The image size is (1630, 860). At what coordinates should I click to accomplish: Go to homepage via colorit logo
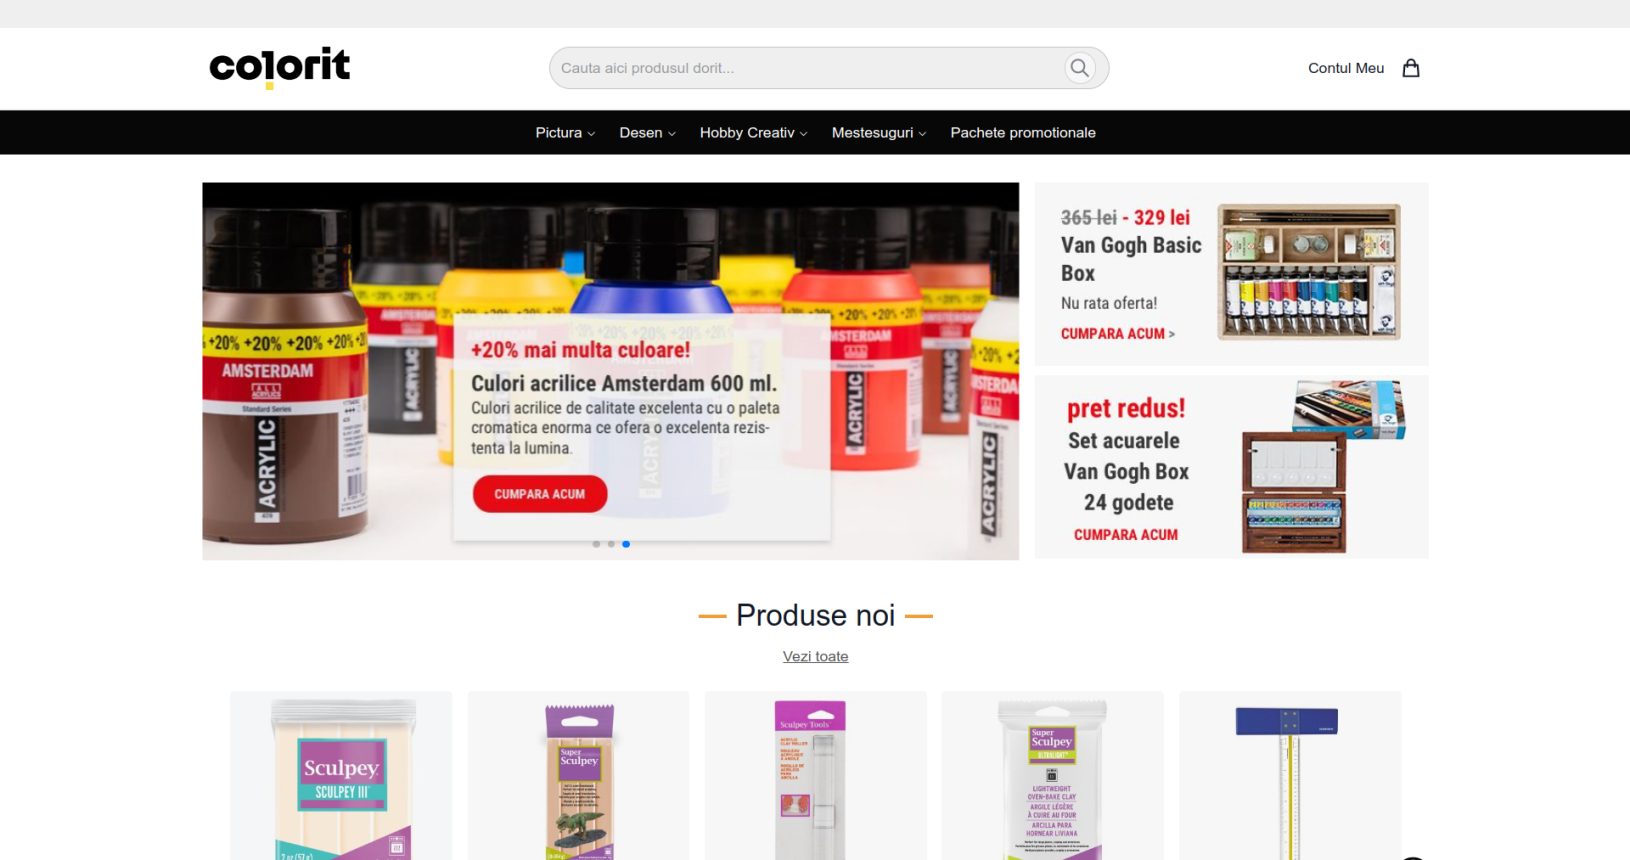tap(279, 67)
